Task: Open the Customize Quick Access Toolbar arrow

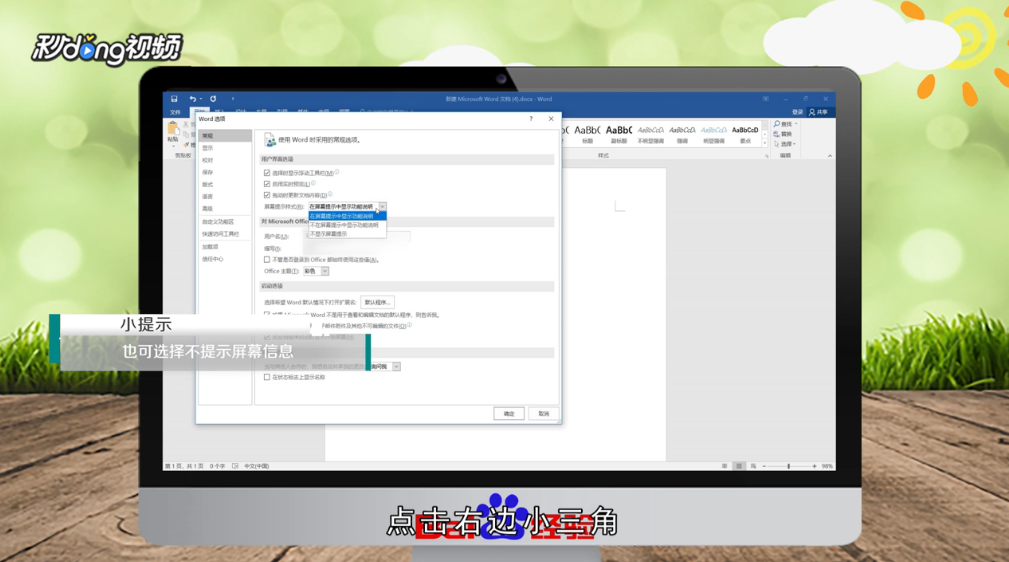Action: pos(232,99)
